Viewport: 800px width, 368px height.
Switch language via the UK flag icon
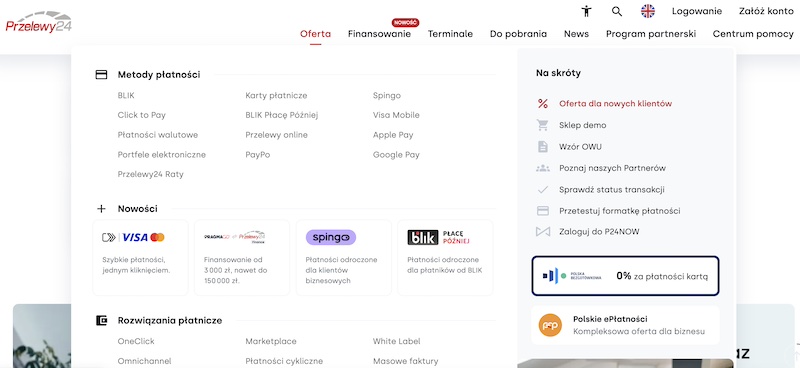click(648, 11)
